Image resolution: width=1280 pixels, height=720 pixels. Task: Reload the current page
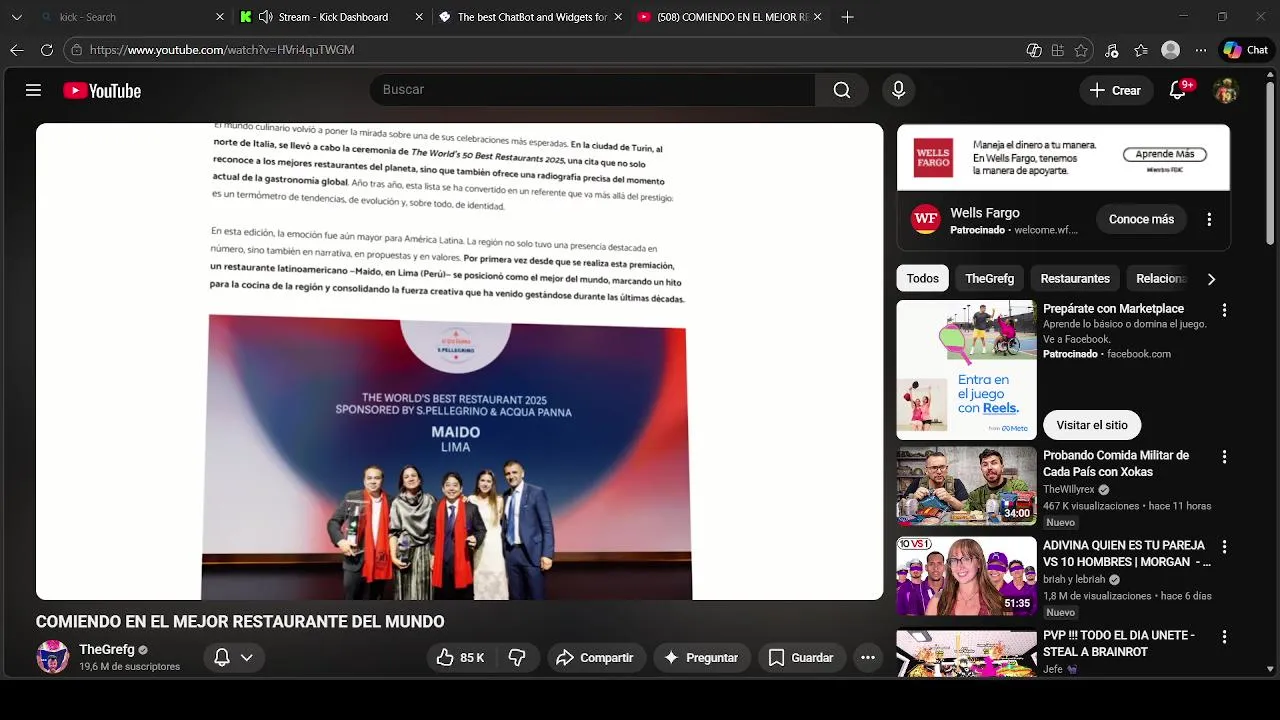click(x=46, y=50)
